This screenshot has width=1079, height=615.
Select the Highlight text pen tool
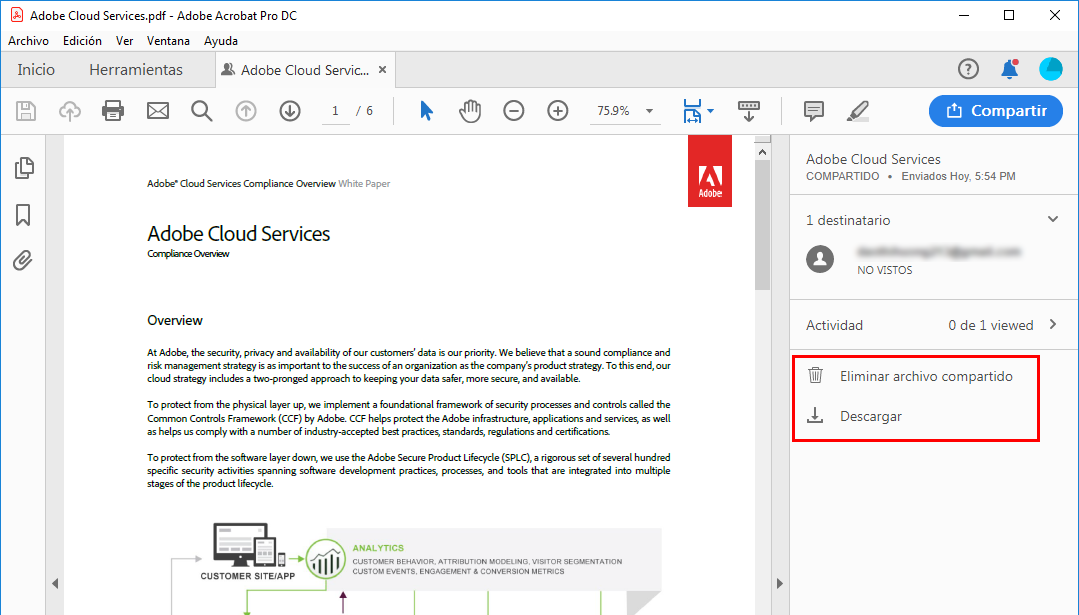coord(857,111)
